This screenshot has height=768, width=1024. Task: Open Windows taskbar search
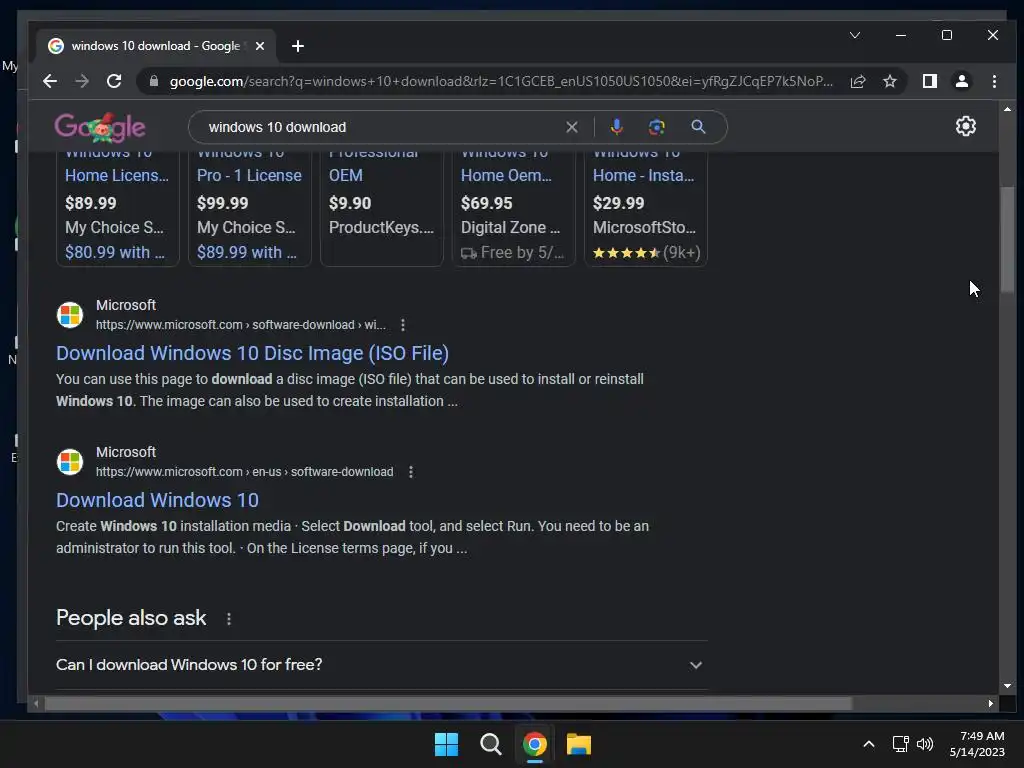(490, 744)
